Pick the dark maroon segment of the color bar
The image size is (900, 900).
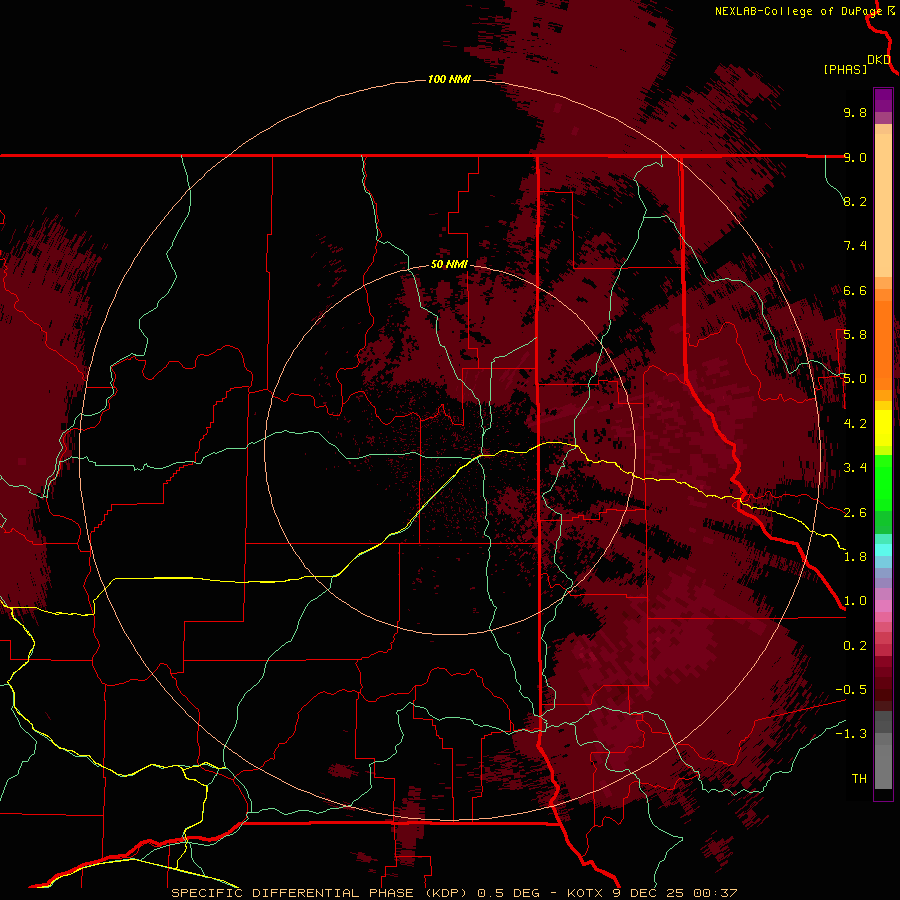[x=883, y=683]
